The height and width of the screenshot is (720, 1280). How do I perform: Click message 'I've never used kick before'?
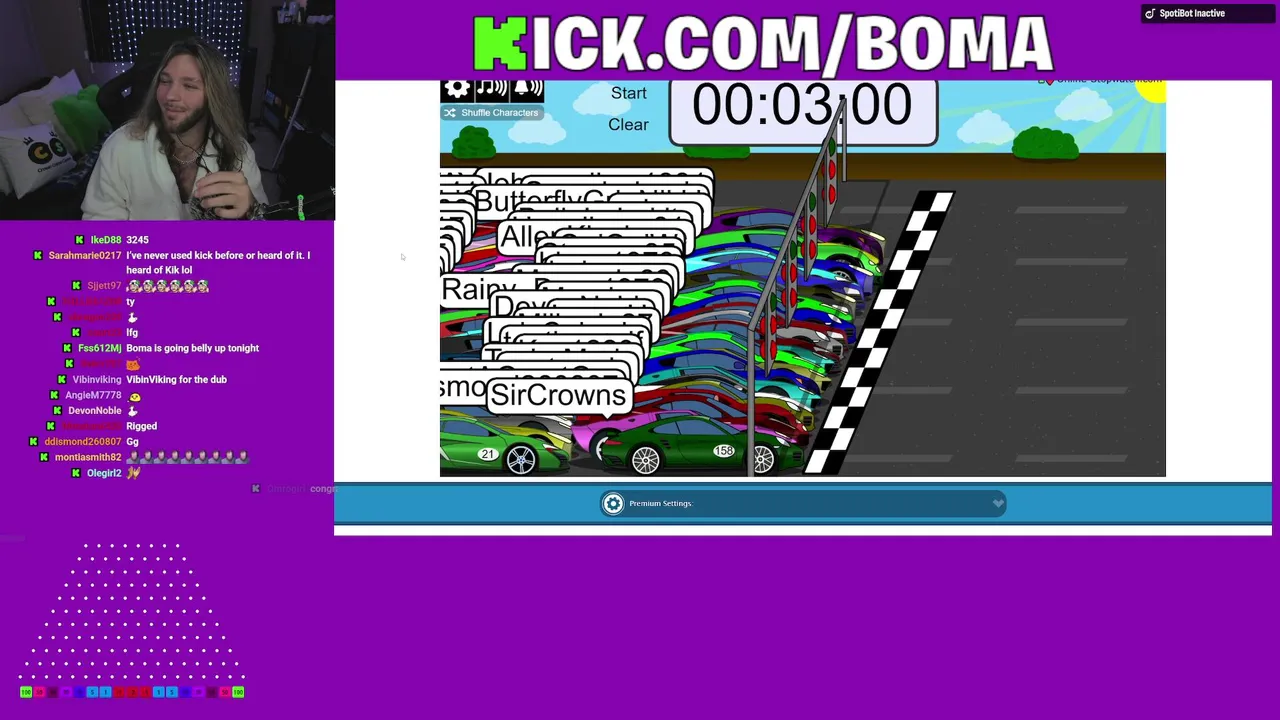click(218, 263)
